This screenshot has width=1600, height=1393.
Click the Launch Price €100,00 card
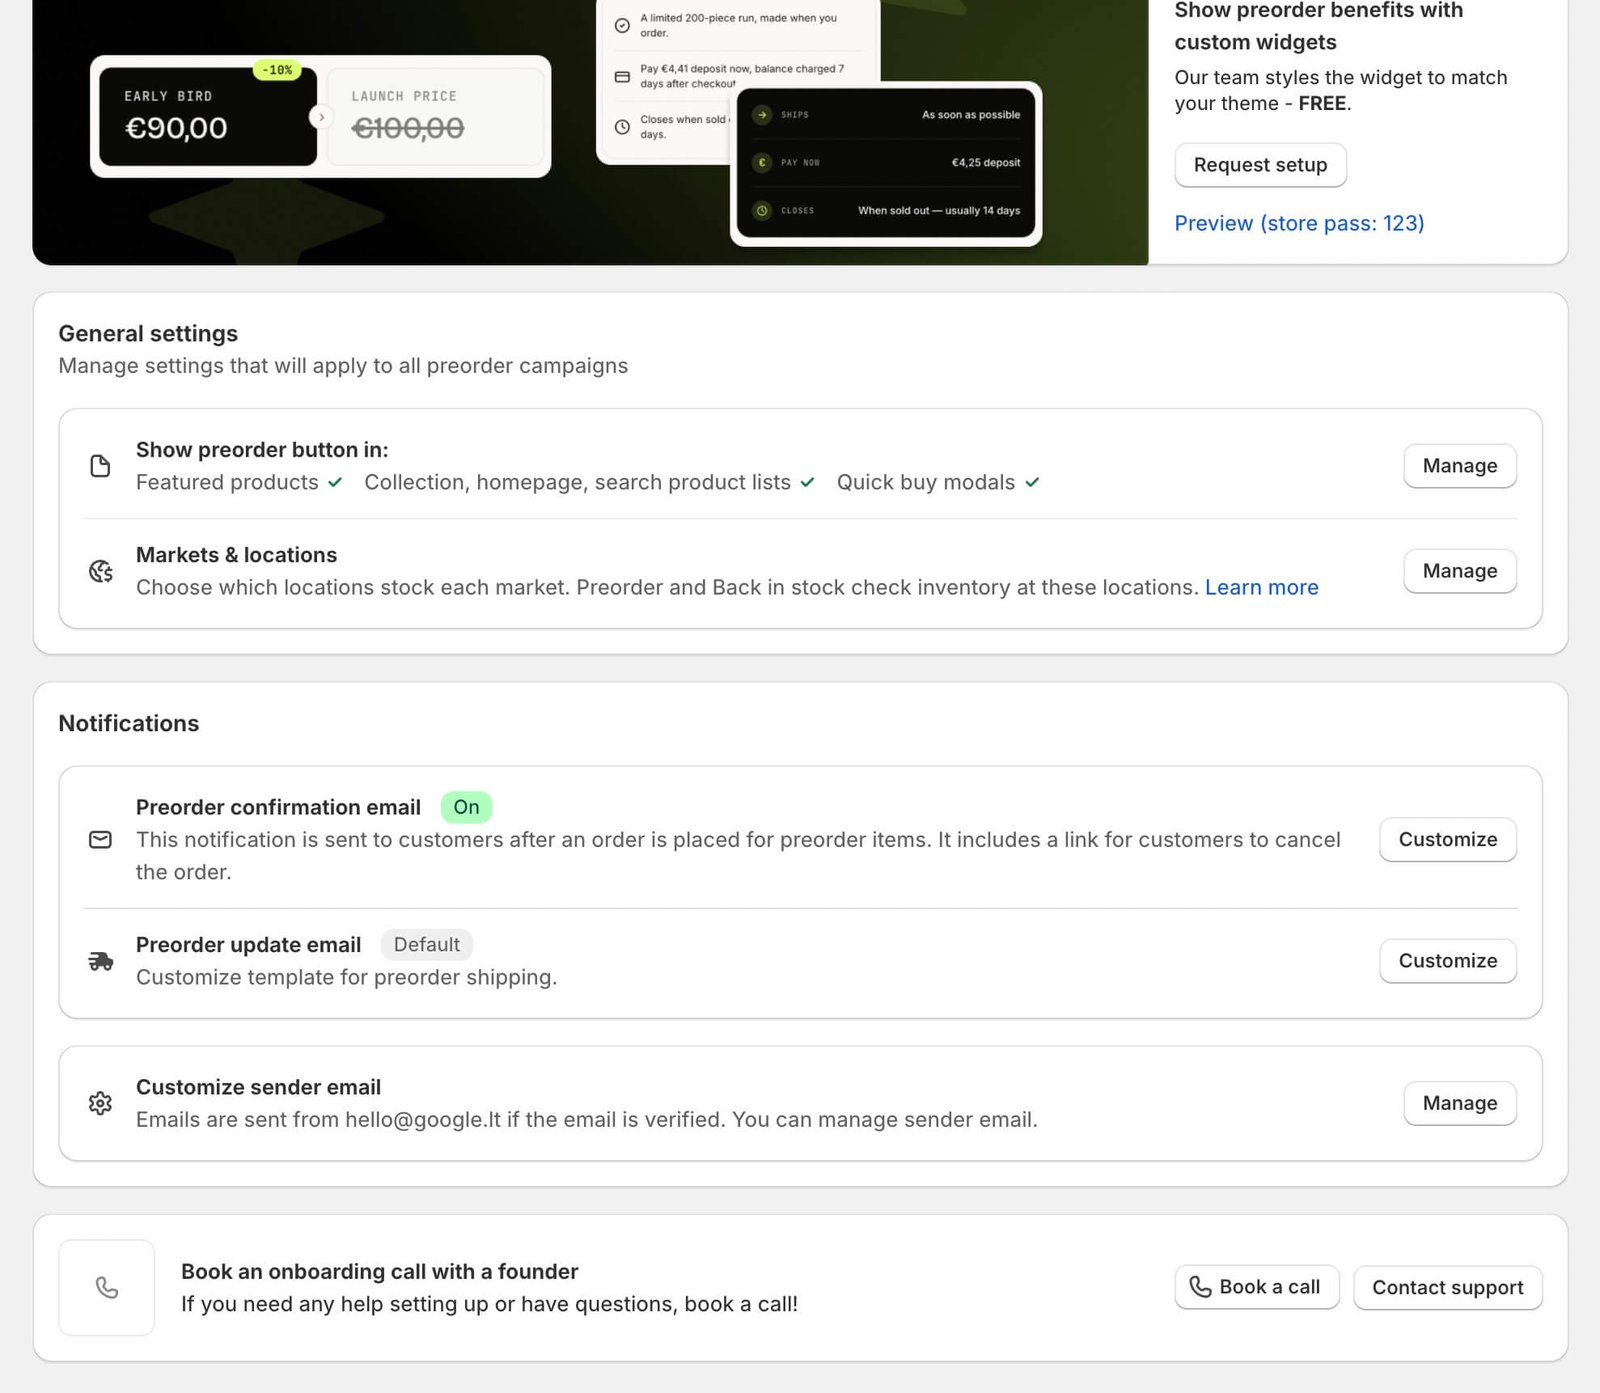coord(435,116)
